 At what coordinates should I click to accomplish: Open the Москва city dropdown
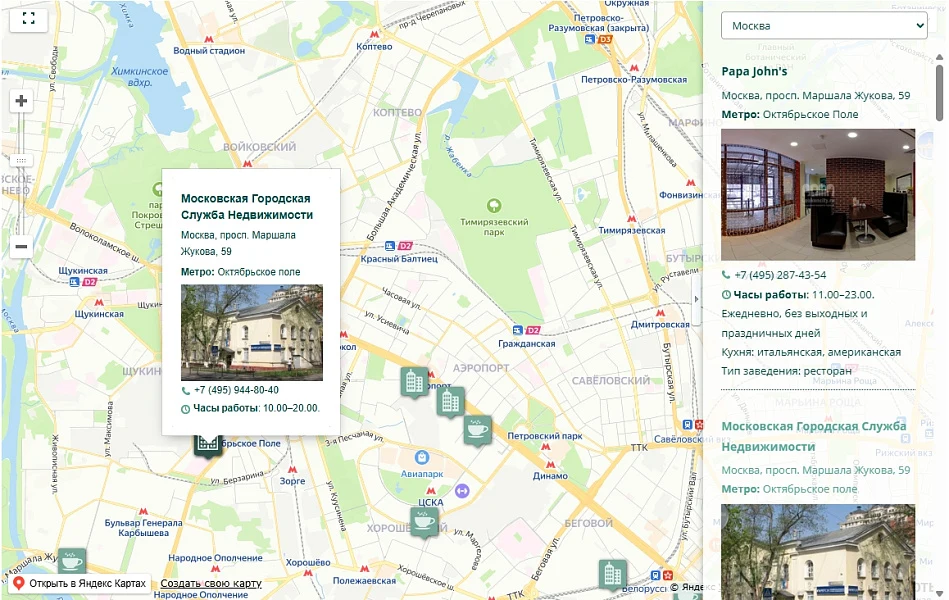824,25
